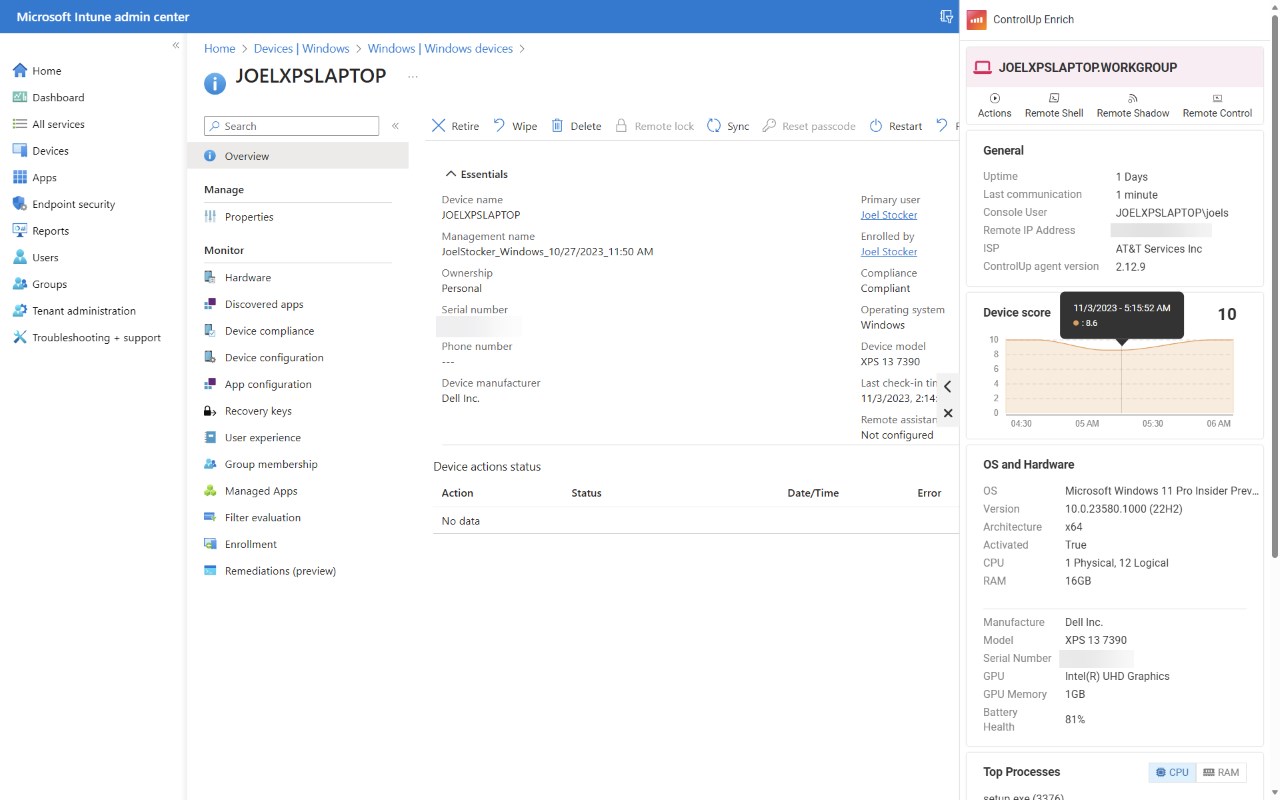Sort by Status column header
The width and height of the screenshot is (1280, 800).
587,493
